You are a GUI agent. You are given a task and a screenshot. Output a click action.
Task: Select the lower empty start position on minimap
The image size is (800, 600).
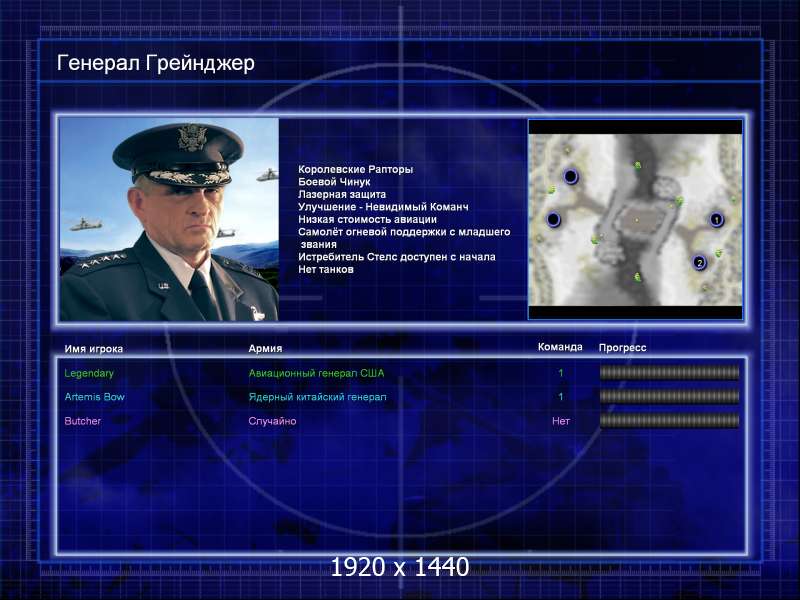point(553,219)
